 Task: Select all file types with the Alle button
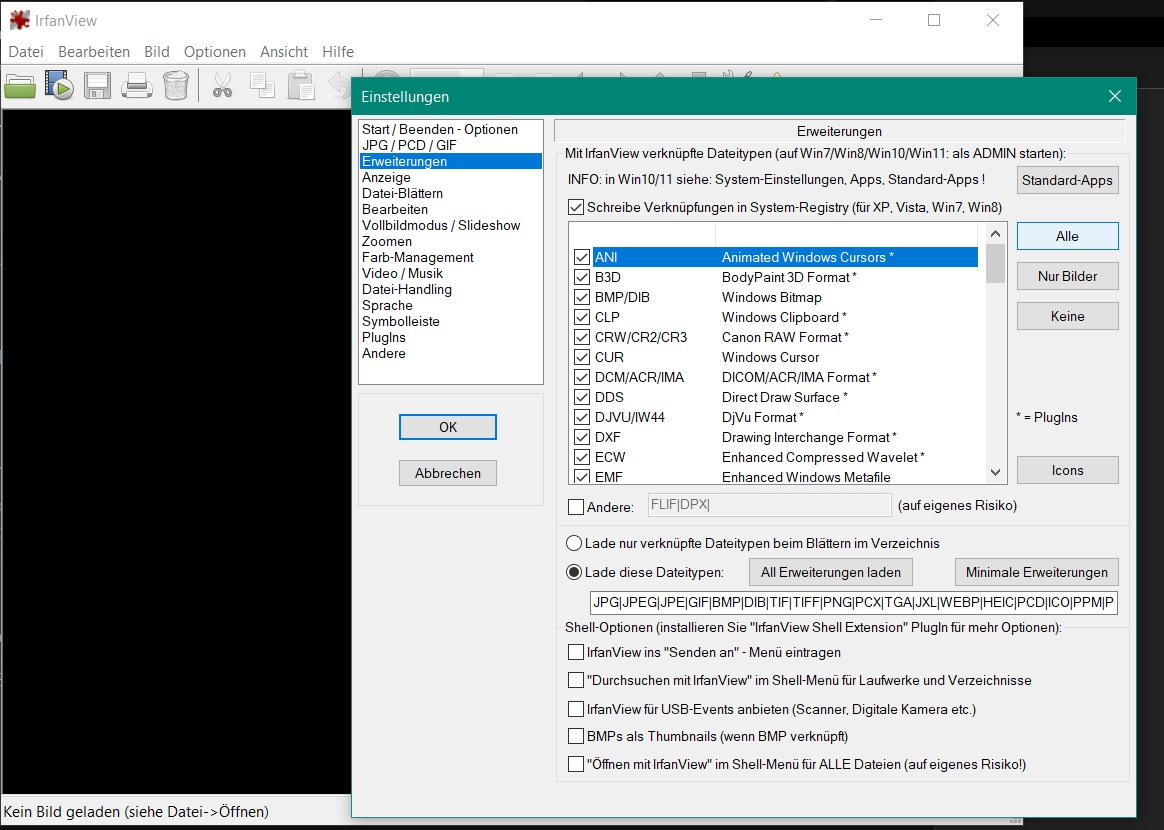pyautogui.click(x=1067, y=235)
